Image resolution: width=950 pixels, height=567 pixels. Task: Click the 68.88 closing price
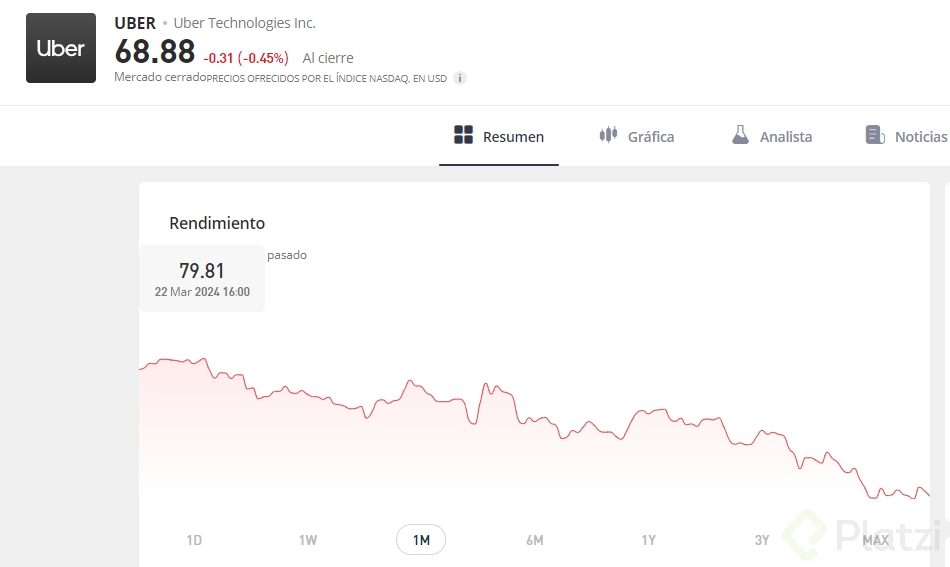point(155,52)
